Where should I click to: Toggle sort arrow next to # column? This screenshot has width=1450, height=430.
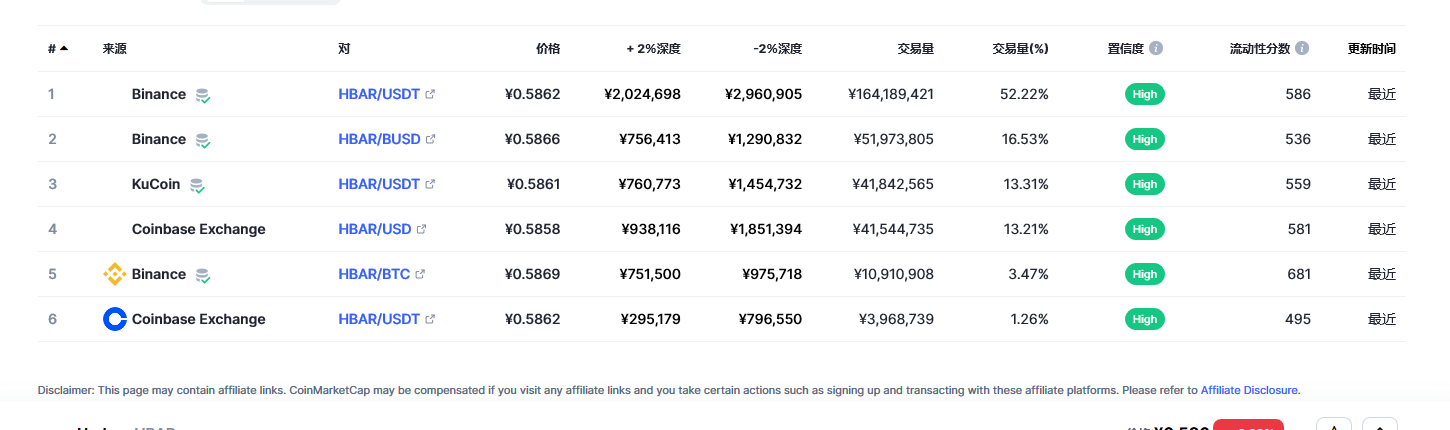click(x=64, y=48)
